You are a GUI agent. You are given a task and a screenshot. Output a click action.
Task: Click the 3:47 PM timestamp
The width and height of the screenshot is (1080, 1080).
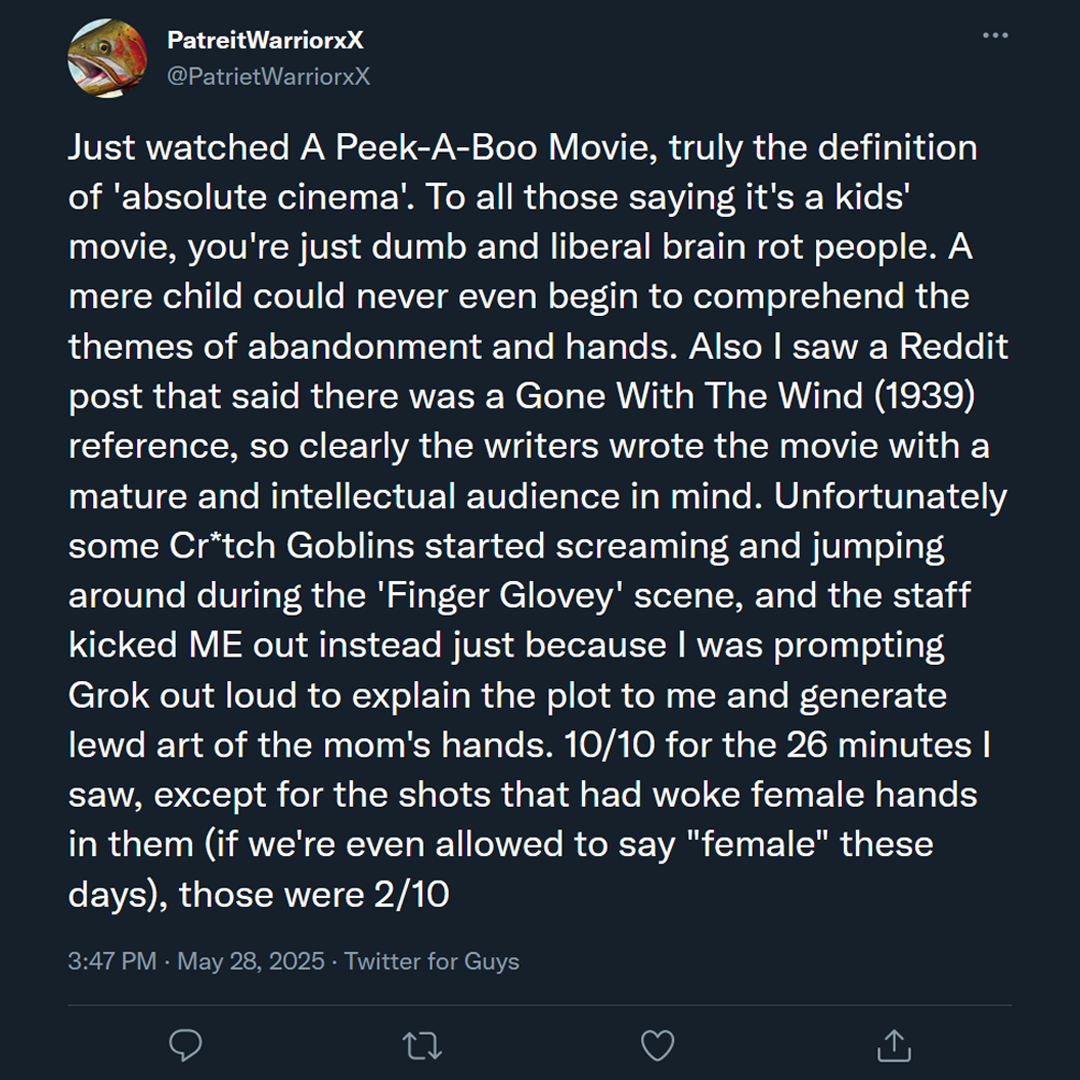(x=112, y=961)
